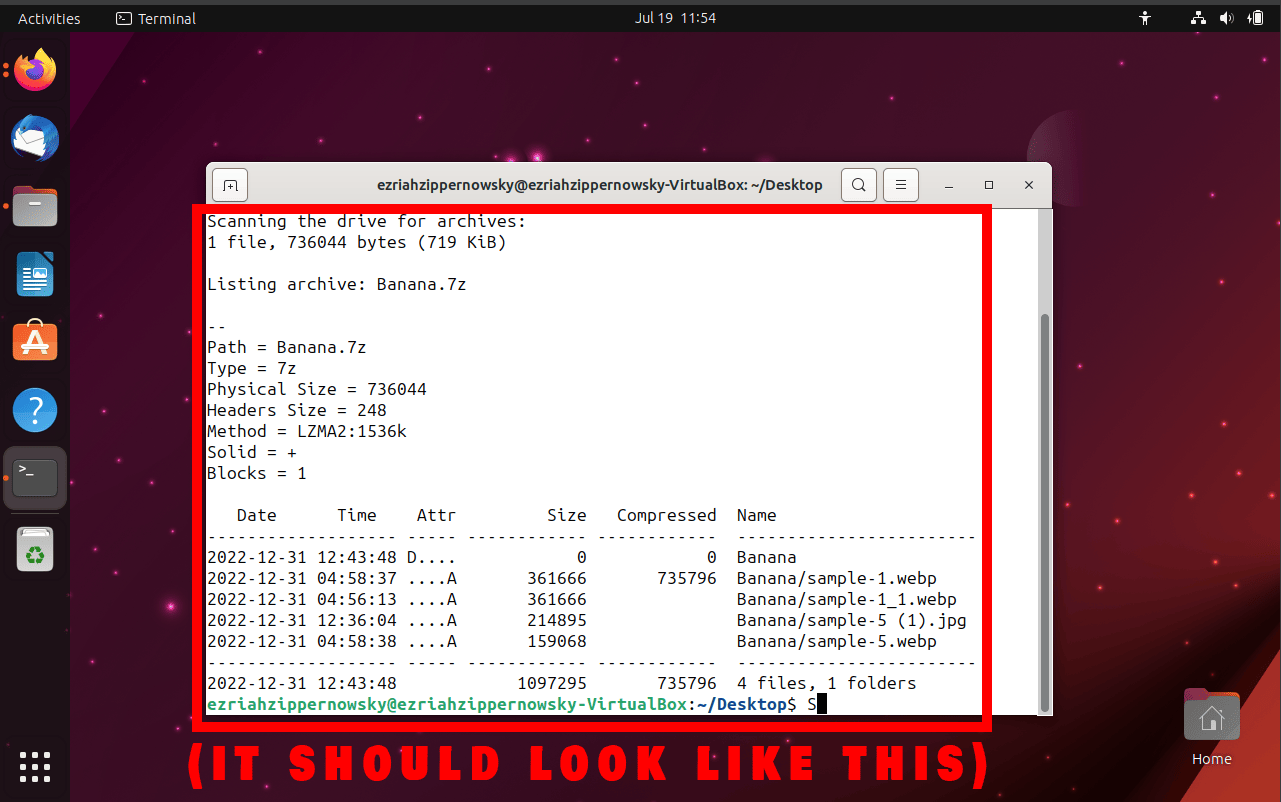This screenshot has width=1281, height=802.
Task: Launch LibreOffice Writer
Action: click(x=34, y=274)
